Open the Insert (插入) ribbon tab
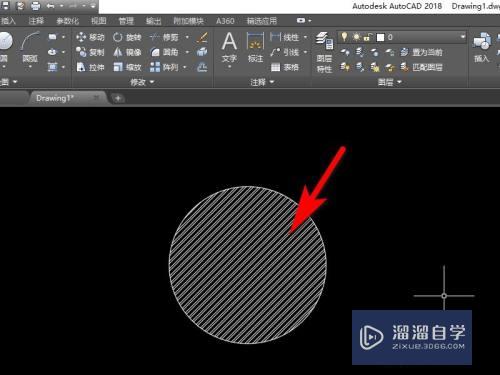This screenshot has height=375, width=500. pos(8,21)
